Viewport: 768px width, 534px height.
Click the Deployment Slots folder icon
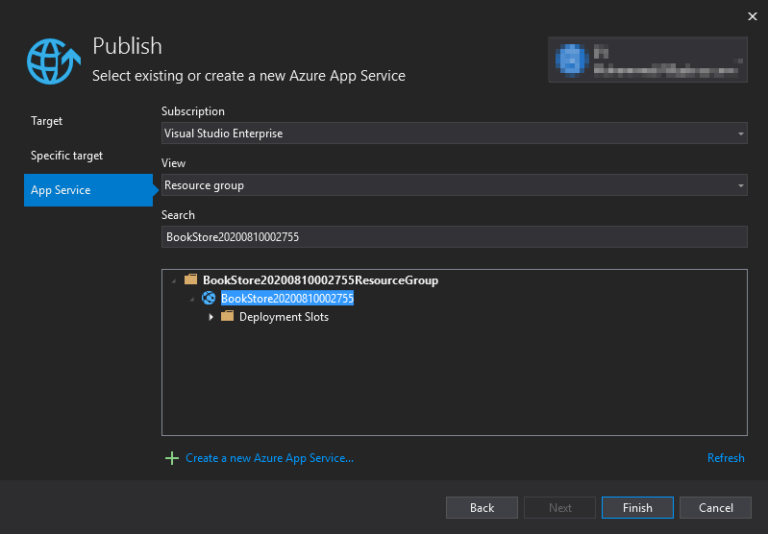point(227,316)
